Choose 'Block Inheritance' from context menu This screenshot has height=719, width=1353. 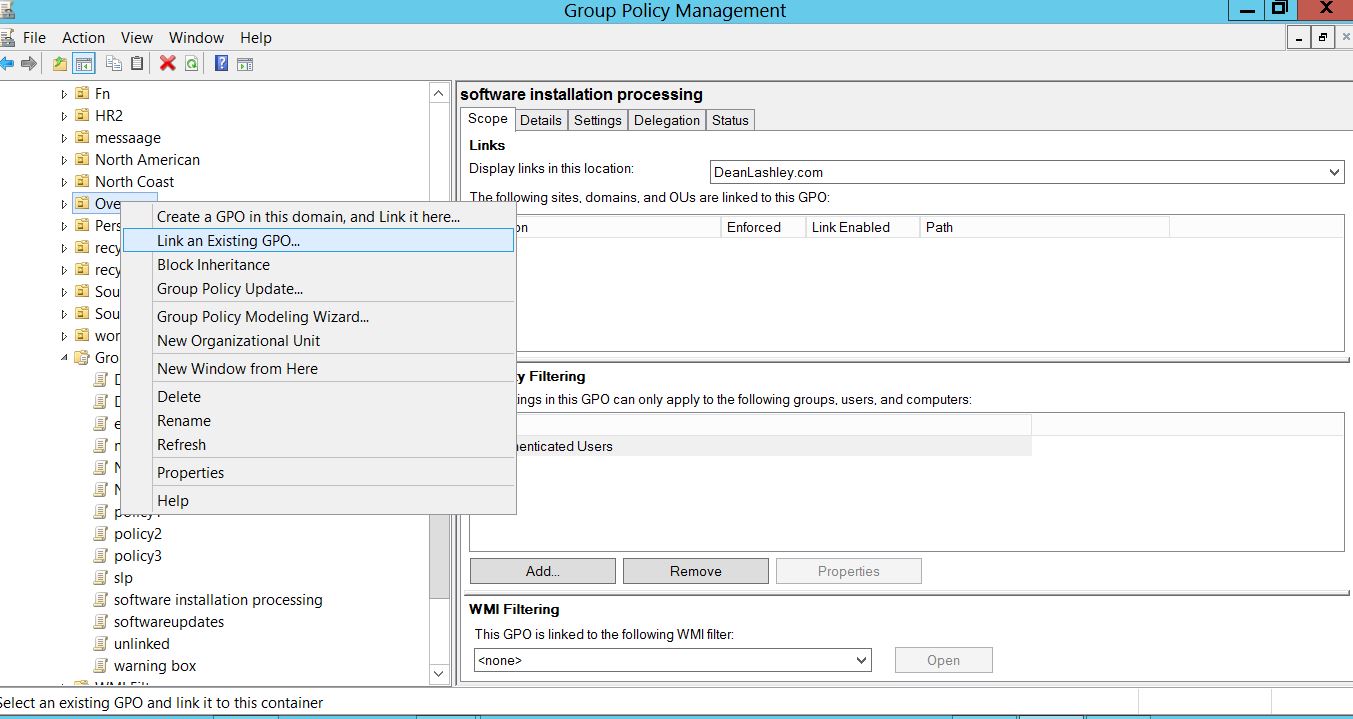[x=213, y=265]
